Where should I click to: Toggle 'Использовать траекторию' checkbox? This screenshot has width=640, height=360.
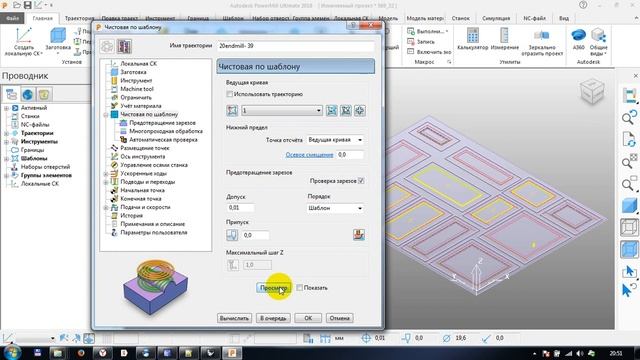pos(230,94)
